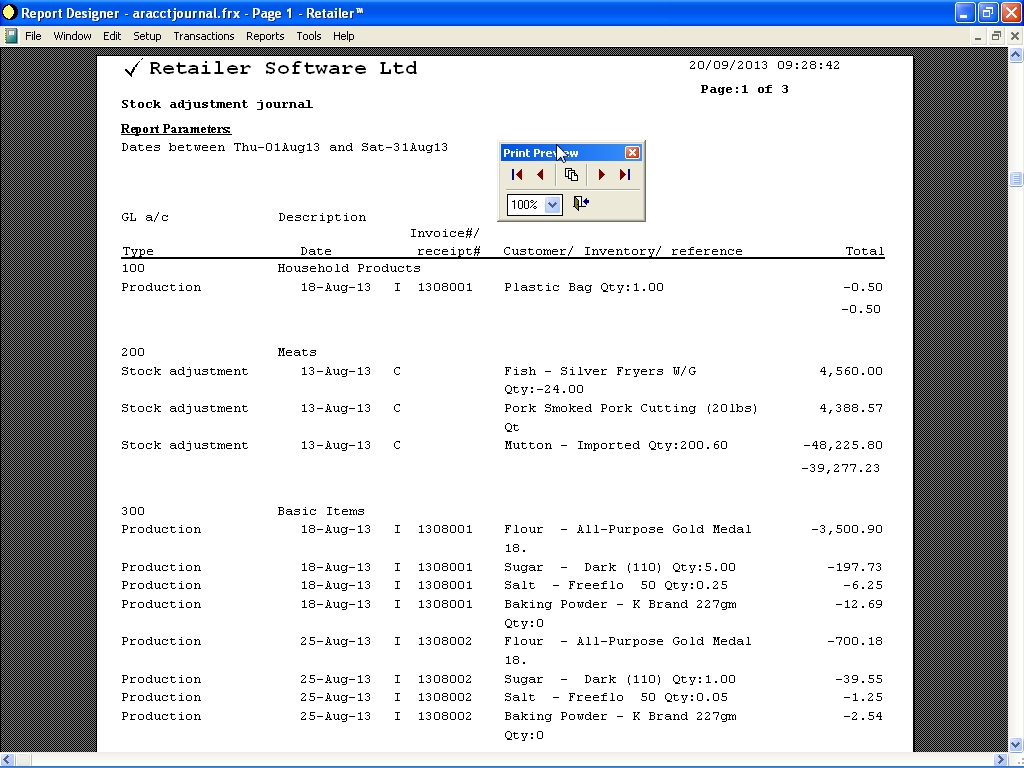The width and height of the screenshot is (1024, 768).
Task: Click the Retailer book icon in menu bar
Action: tap(11, 36)
